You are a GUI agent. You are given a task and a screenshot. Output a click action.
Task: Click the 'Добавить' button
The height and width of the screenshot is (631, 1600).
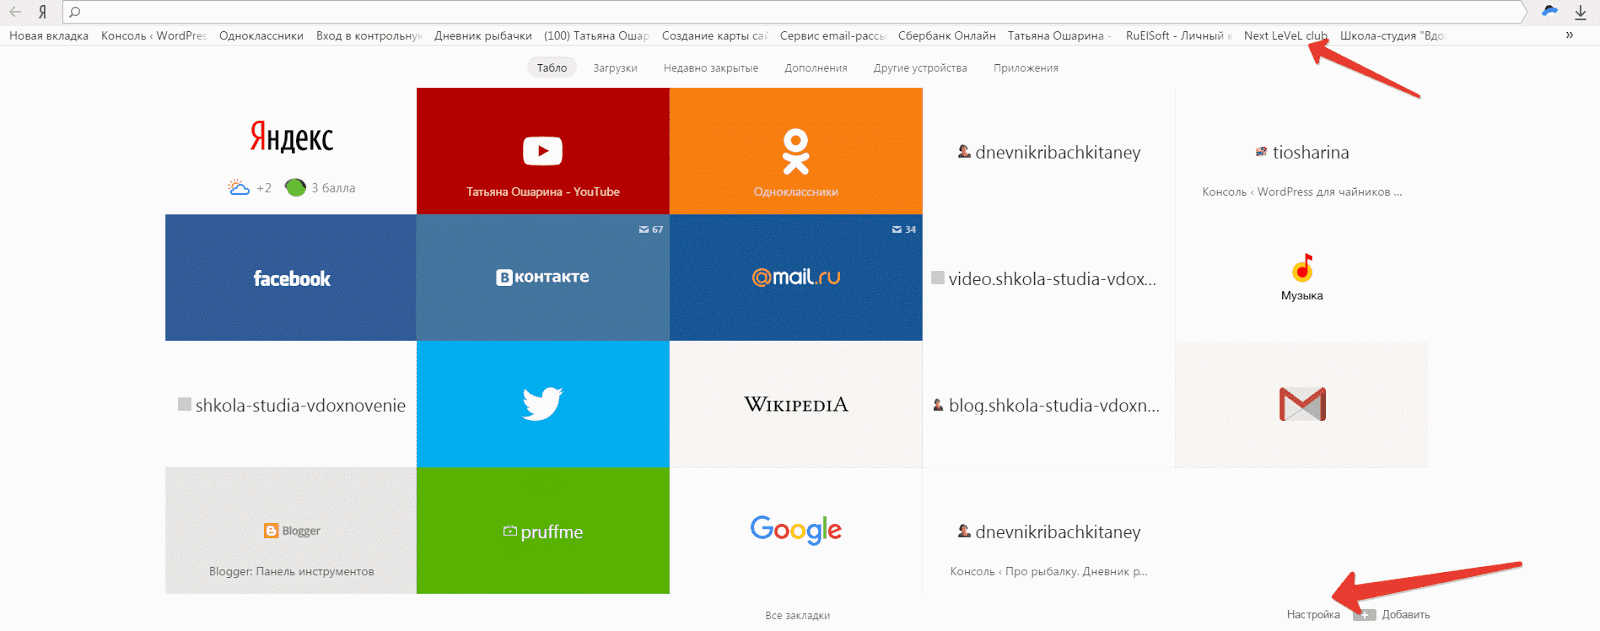[x=1393, y=615]
